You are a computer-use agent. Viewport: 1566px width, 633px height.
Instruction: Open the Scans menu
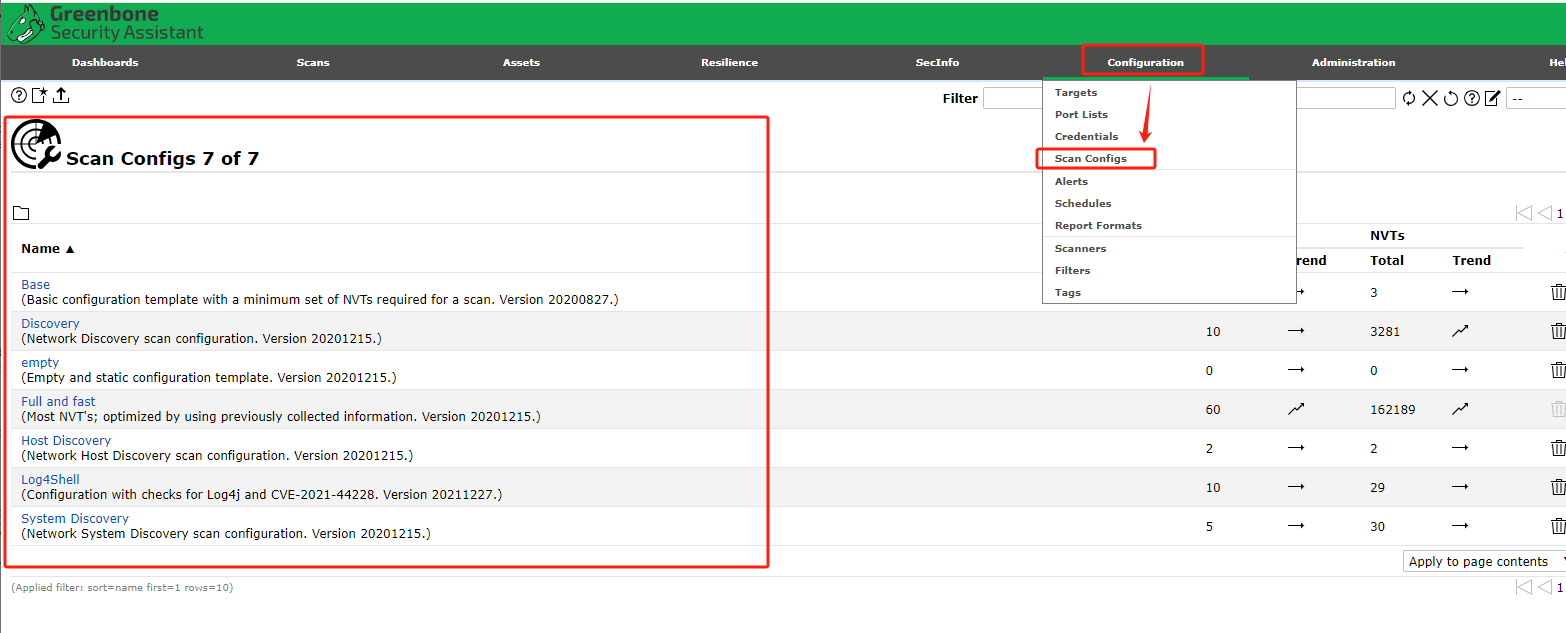point(313,62)
